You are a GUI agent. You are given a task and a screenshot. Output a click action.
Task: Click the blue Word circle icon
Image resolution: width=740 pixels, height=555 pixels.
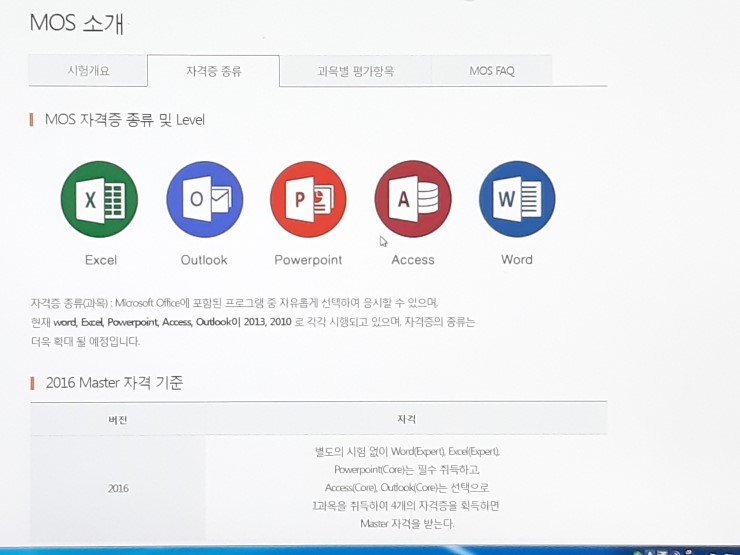point(517,199)
